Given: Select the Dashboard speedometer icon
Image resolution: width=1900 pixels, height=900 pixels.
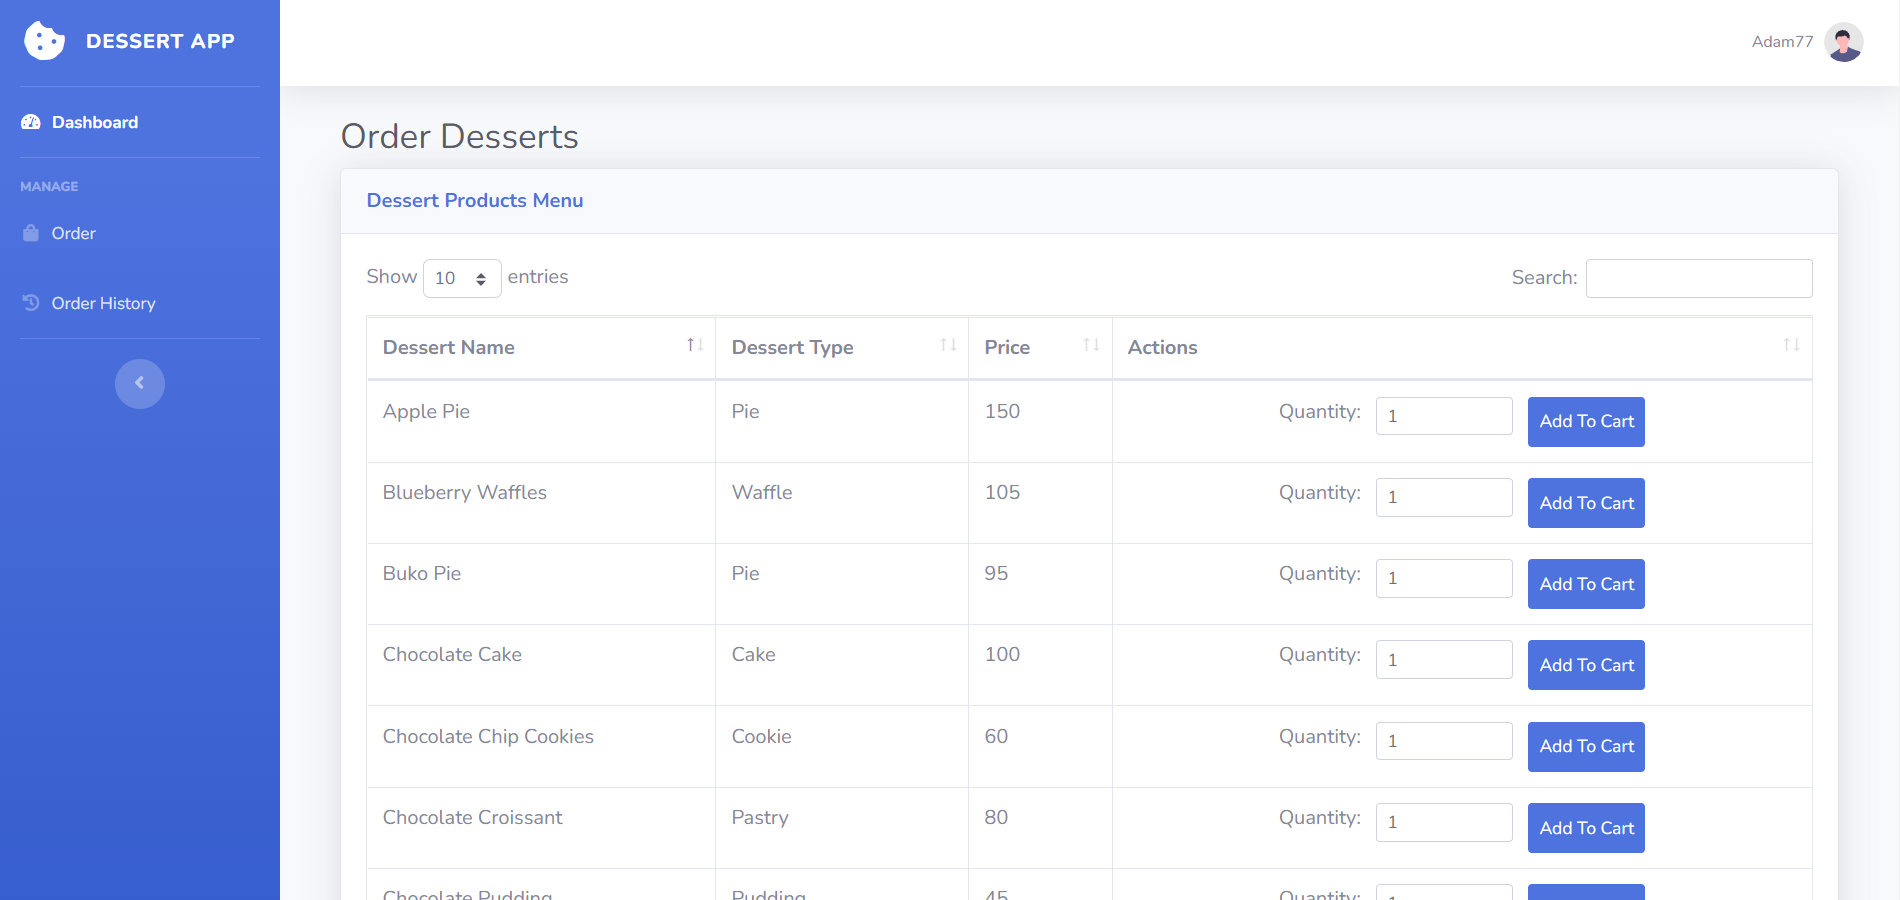Looking at the screenshot, I should tap(30, 121).
